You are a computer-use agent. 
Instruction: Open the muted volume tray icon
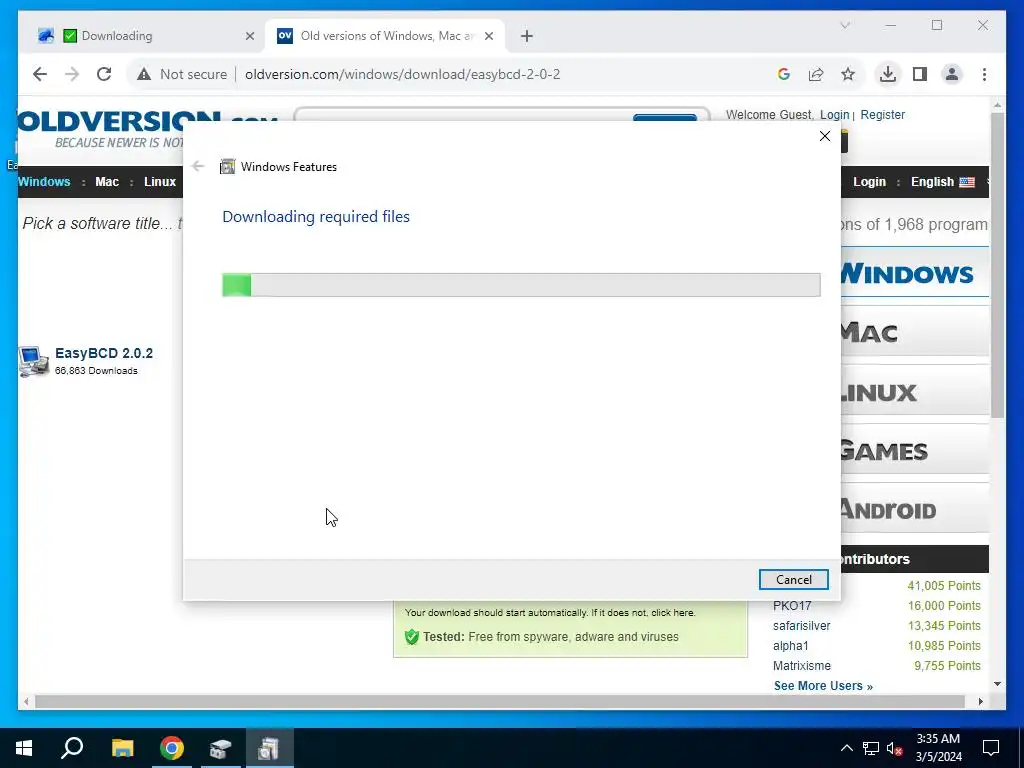pyautogui.click(x=895, y=748)
